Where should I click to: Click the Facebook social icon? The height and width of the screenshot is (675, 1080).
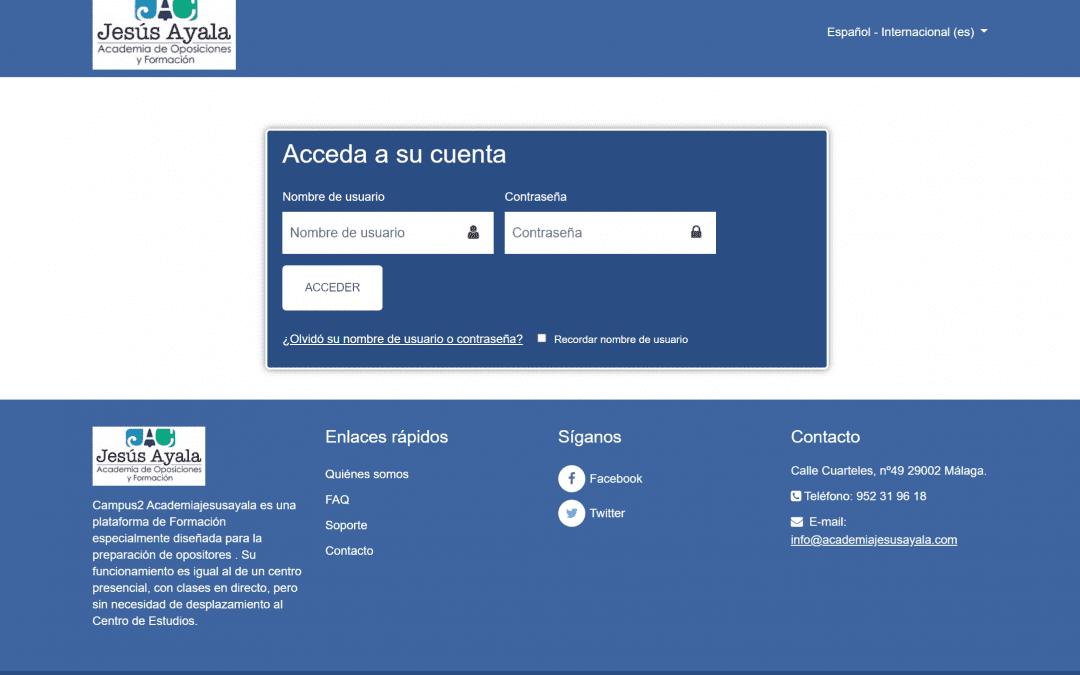[x=571, y=478]
